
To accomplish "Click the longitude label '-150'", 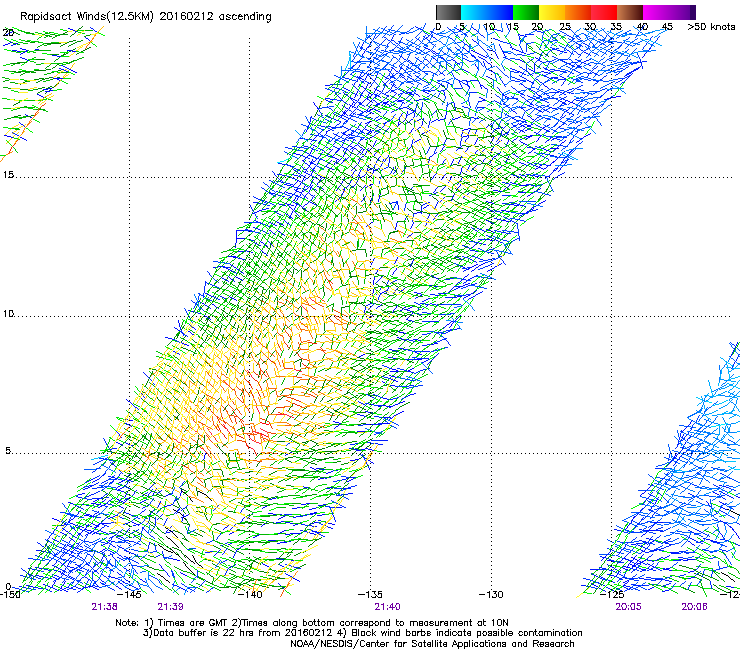I will coord(10,594).
